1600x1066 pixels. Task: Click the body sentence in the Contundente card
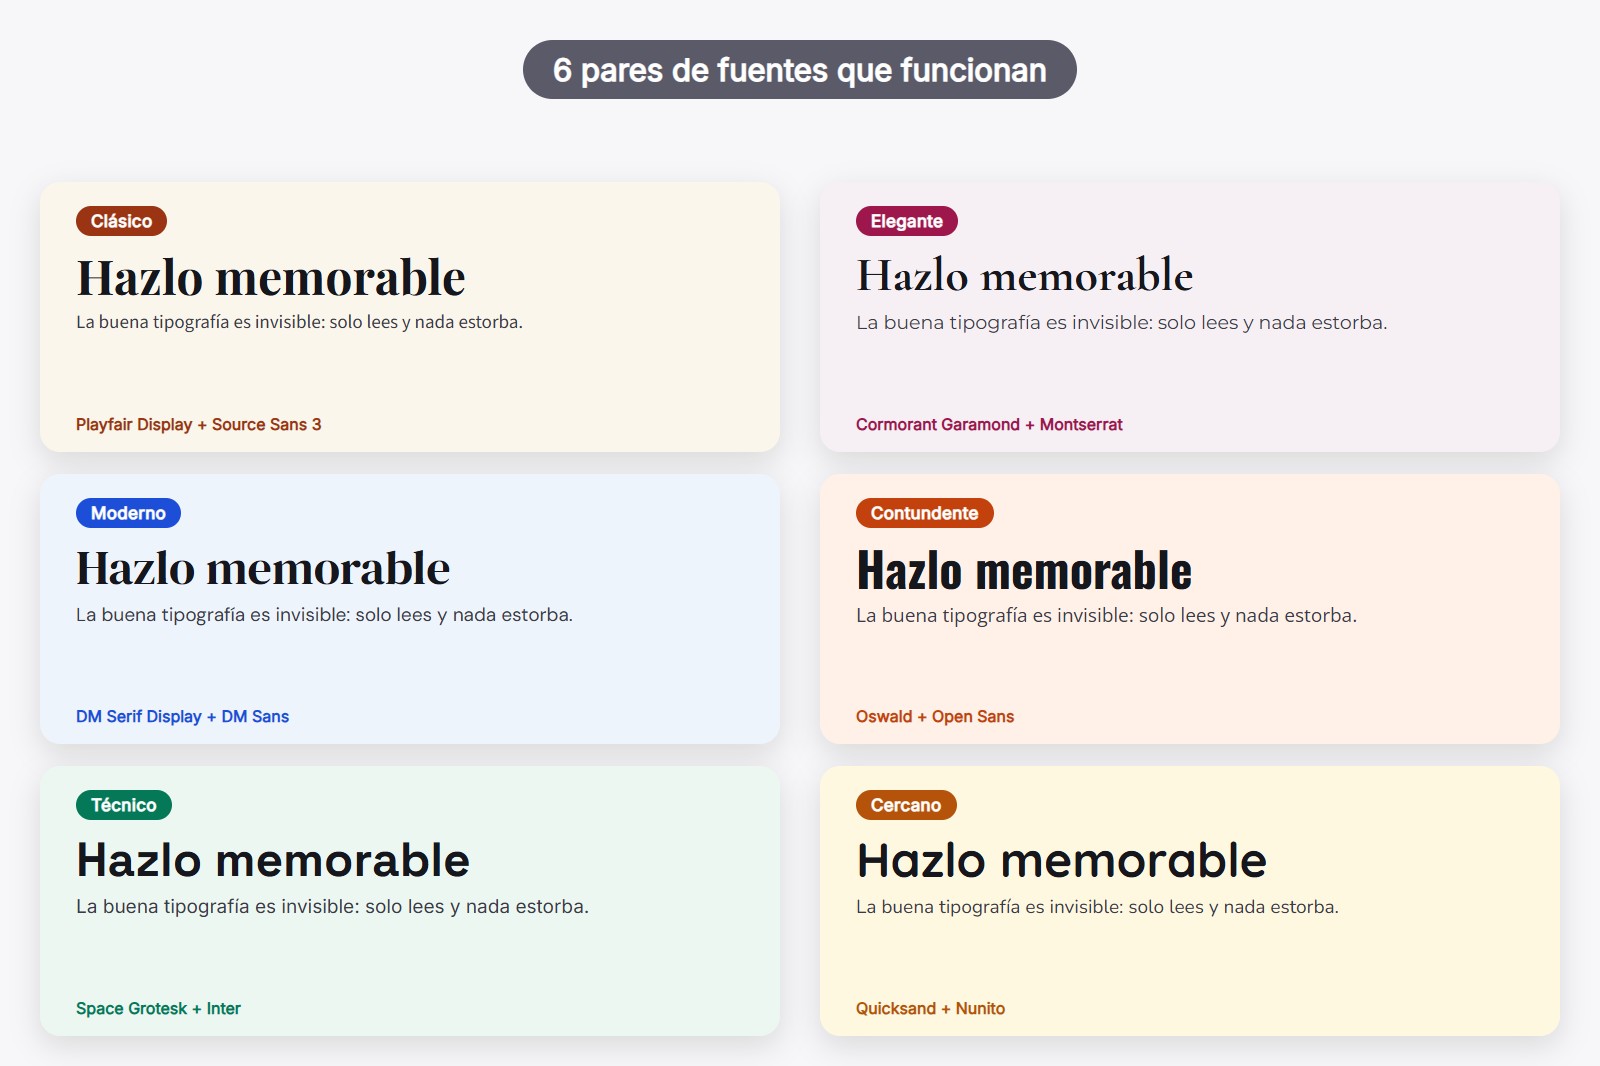(x=1106, y=616)
